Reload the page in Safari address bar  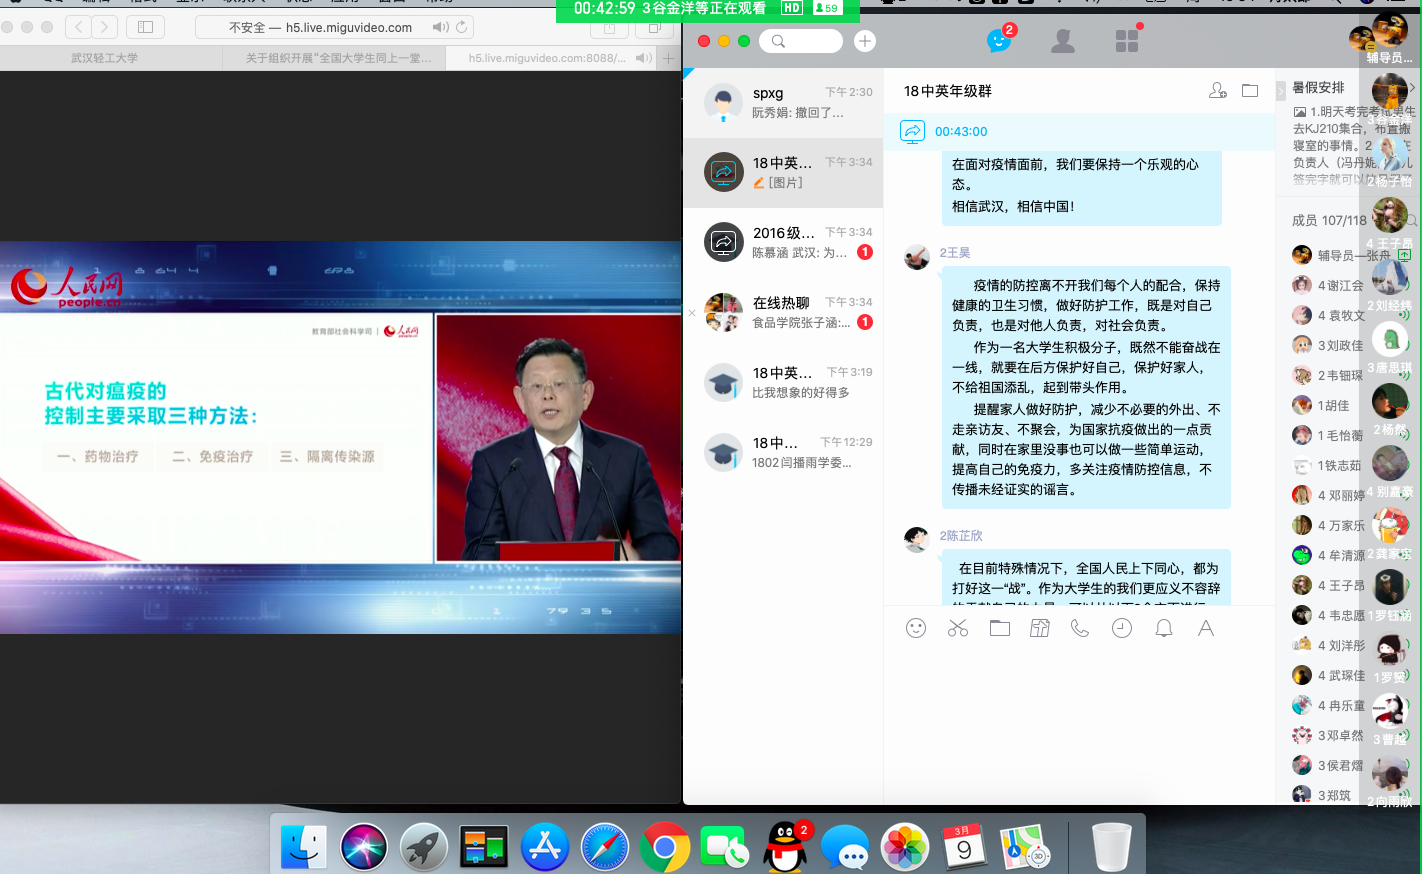coord(461,27)
